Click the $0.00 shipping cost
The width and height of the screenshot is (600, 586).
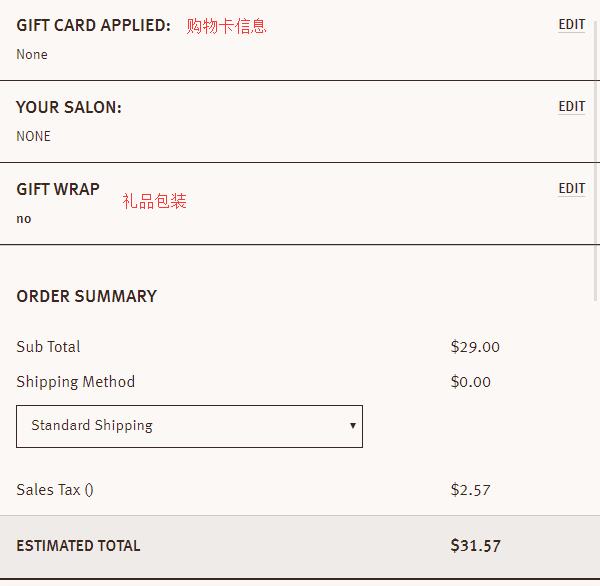(x=470, y=382)
